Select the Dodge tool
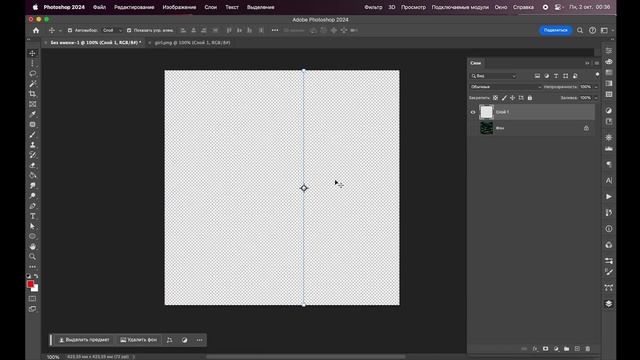The image size is (640, 360). pos(32,196)
